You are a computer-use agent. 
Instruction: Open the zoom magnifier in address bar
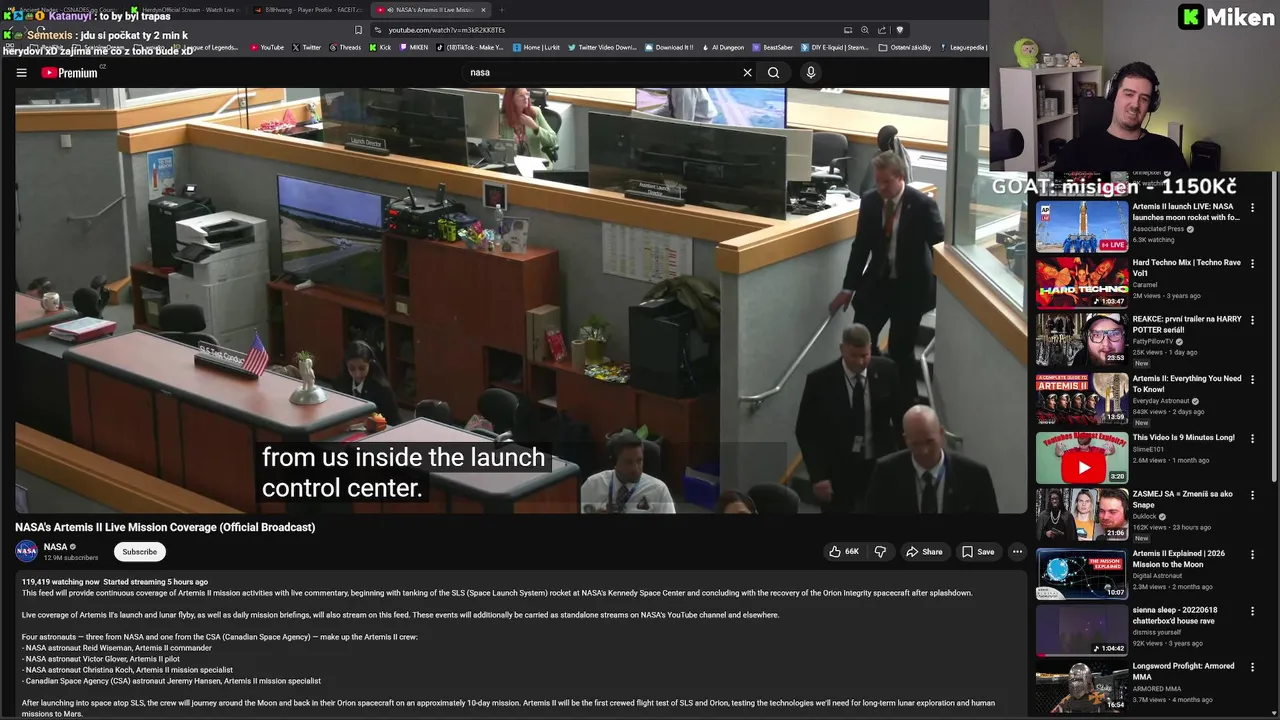(x=865, y=30)
